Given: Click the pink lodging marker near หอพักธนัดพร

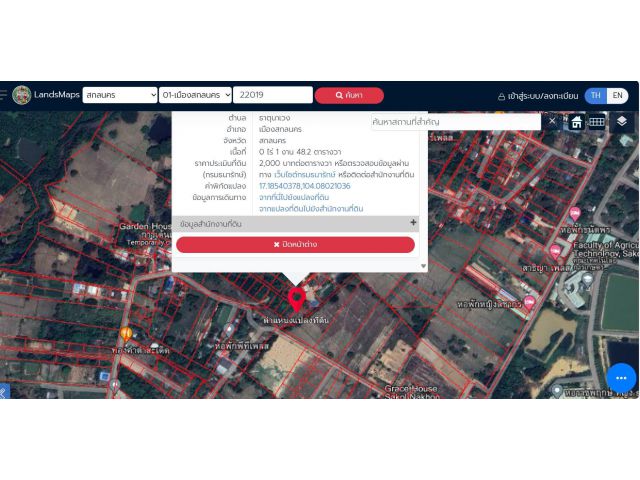Looking at the screenshot, I should (575, 214).
